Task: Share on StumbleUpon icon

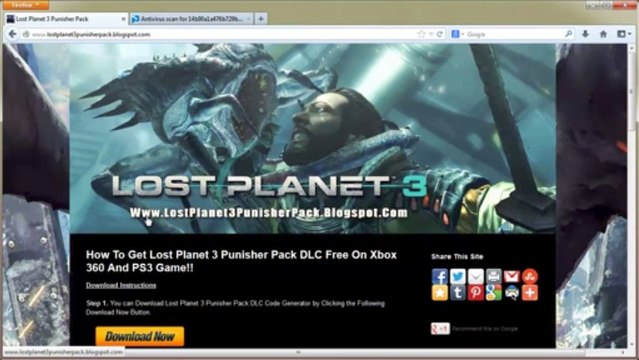Action: (529, 276)
